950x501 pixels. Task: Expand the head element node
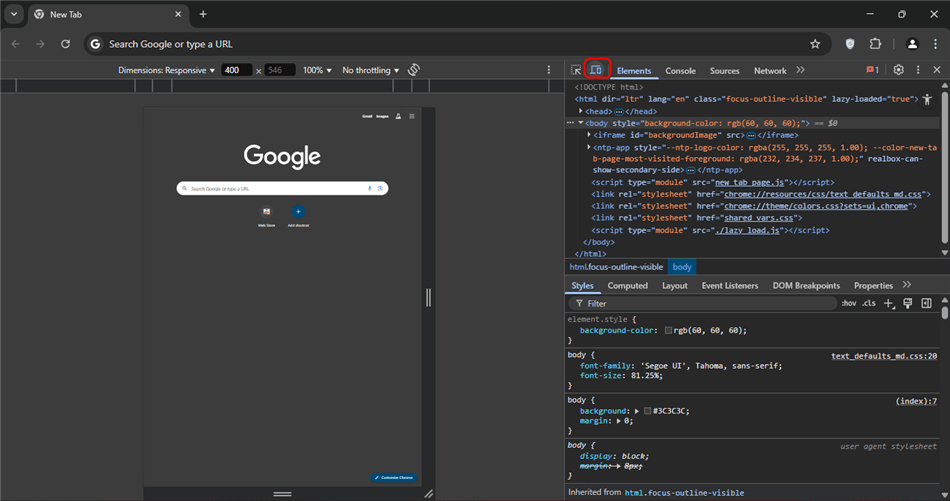coord(581,111)
